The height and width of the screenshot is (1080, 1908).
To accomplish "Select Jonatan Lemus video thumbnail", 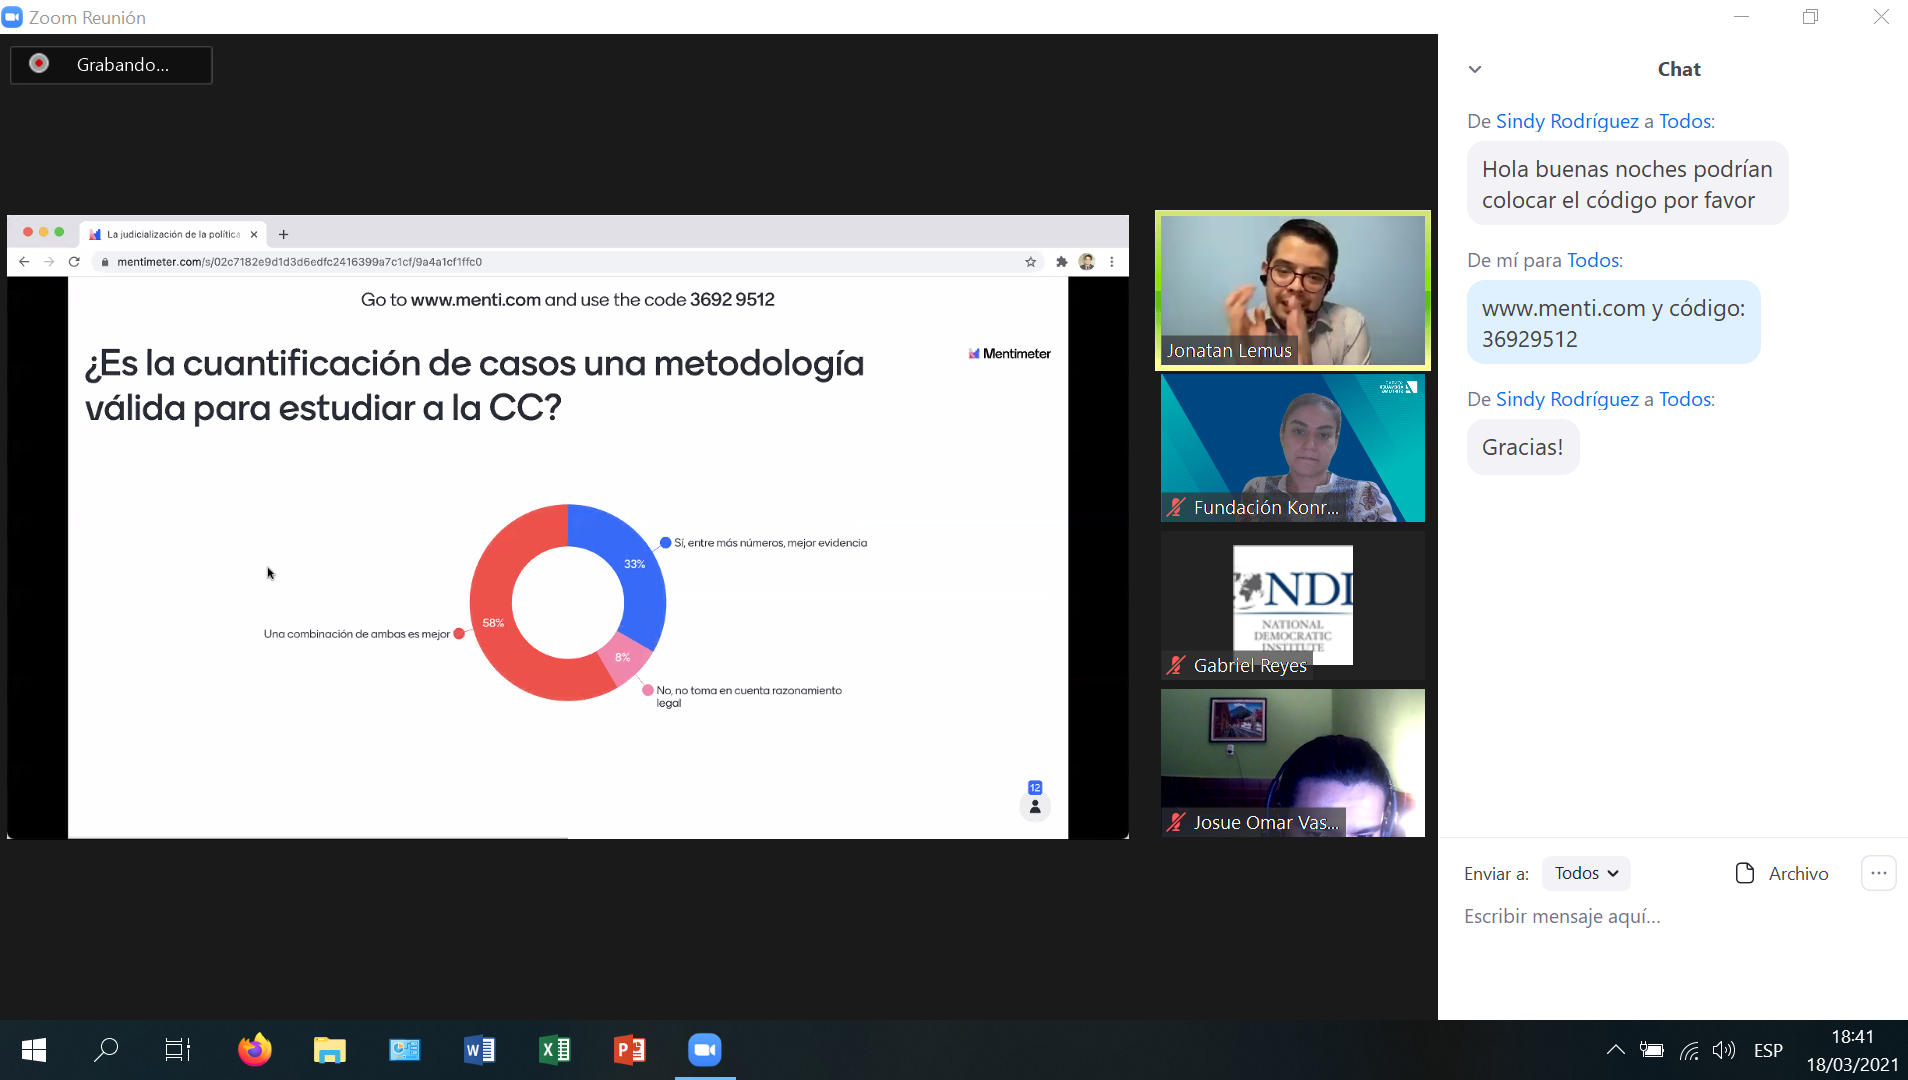I will point(1292,290).
